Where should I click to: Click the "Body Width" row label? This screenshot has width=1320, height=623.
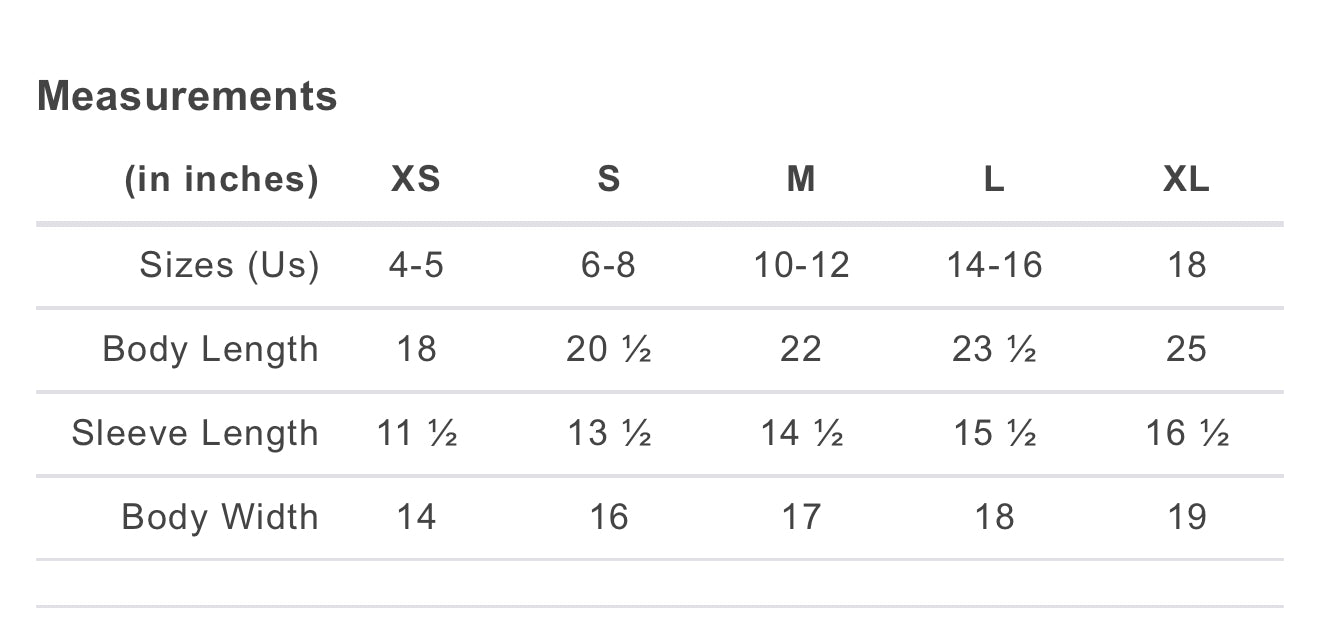[x=220, y=517]
